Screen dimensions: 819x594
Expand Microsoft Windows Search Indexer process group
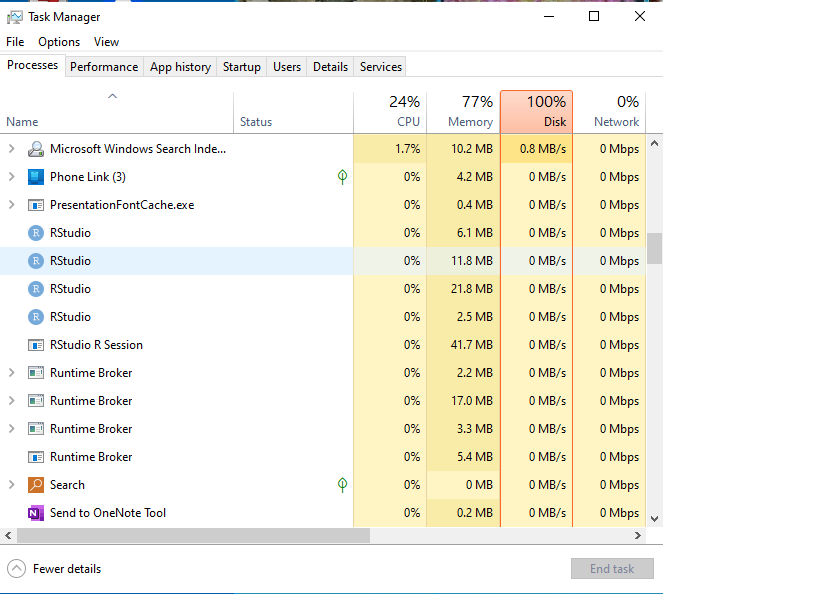(x=11, y=149)
